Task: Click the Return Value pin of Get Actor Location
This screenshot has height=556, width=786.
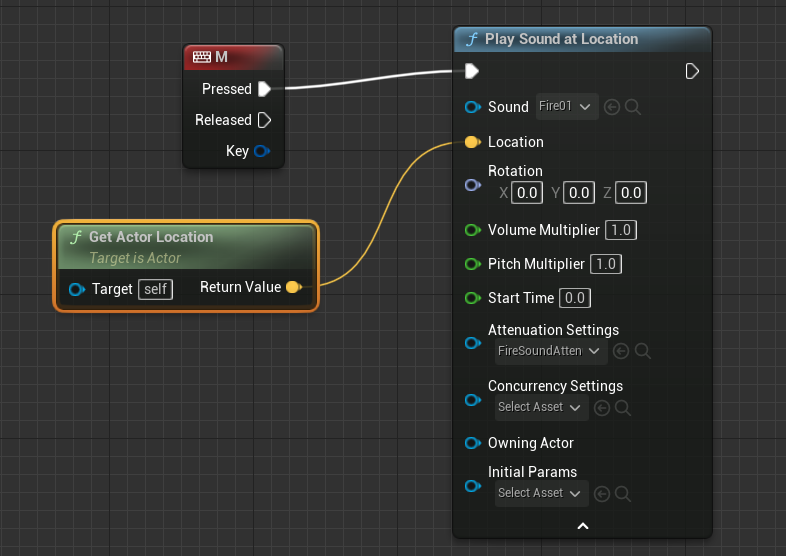Action: click(x=293, y=287)
